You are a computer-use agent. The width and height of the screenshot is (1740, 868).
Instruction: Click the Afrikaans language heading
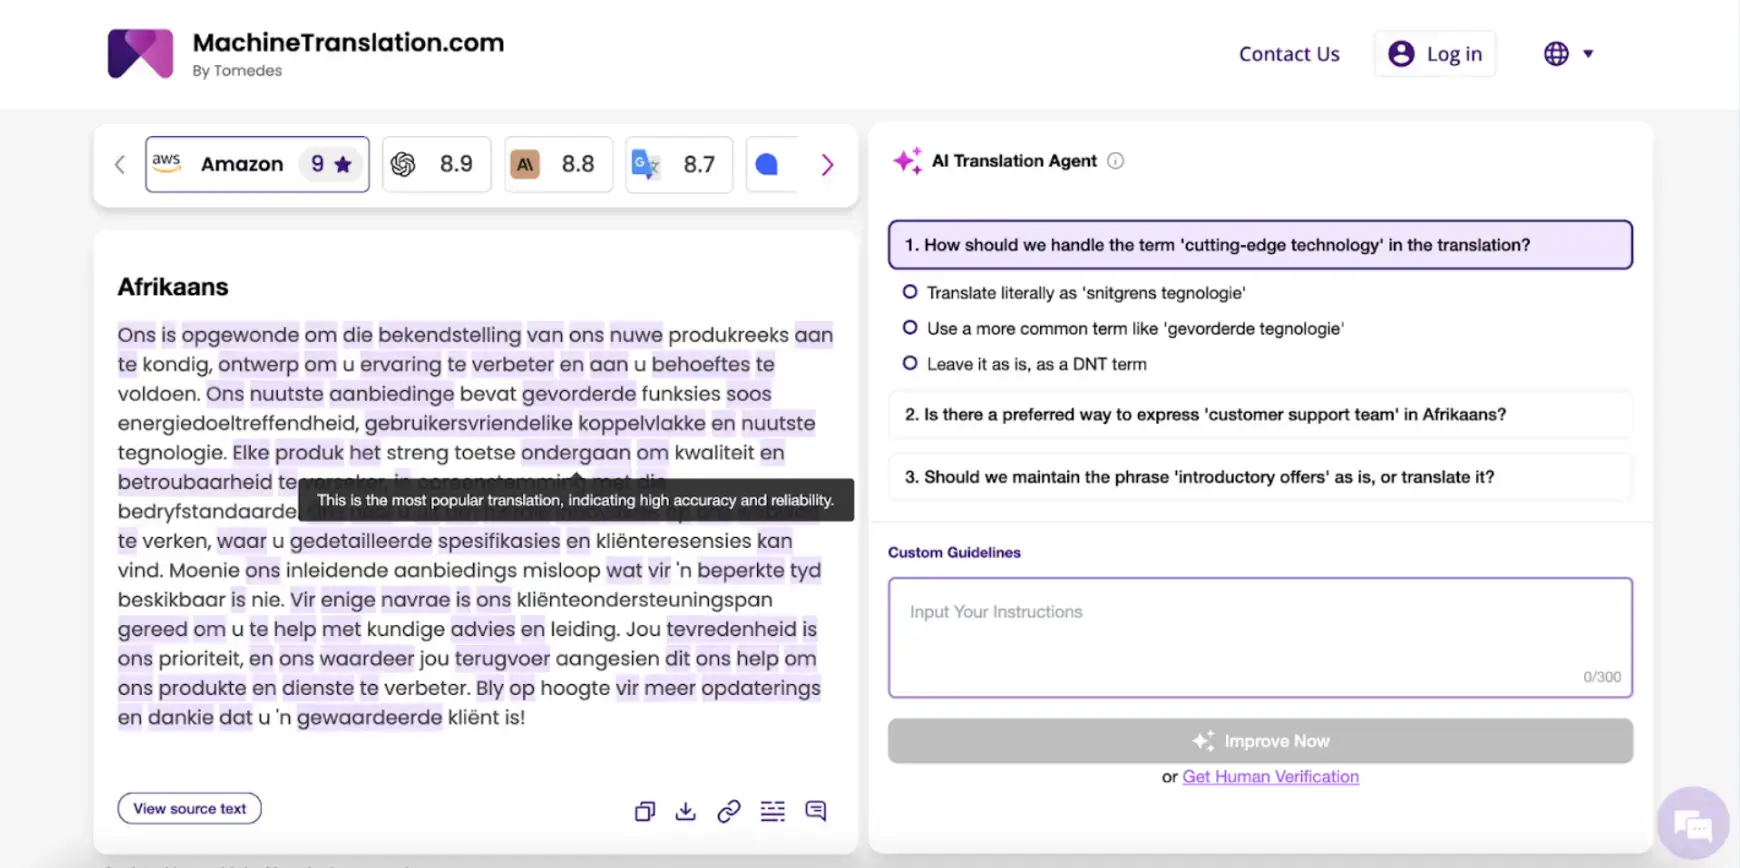[x=173, y=287]
